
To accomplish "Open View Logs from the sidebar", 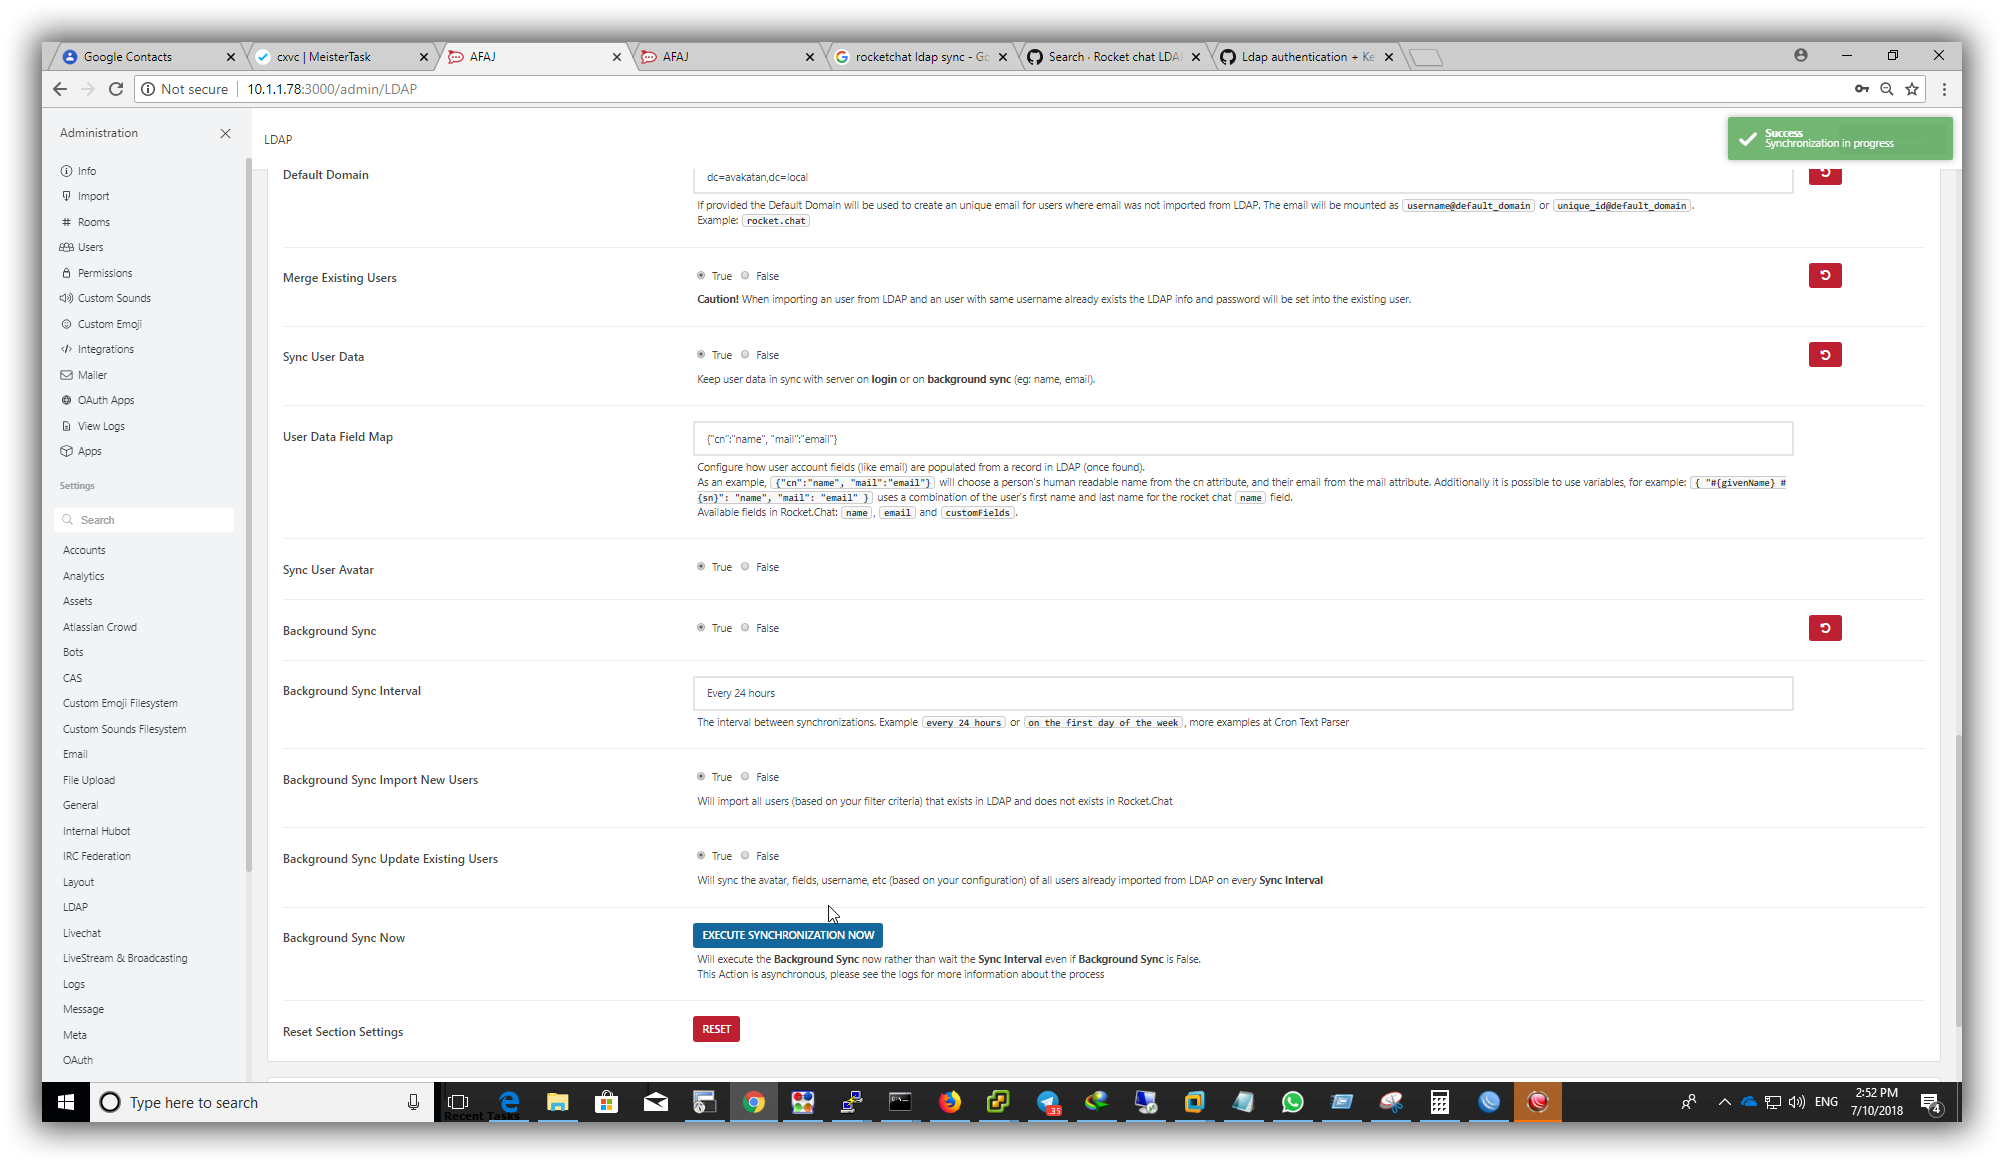I will (101, 425).
